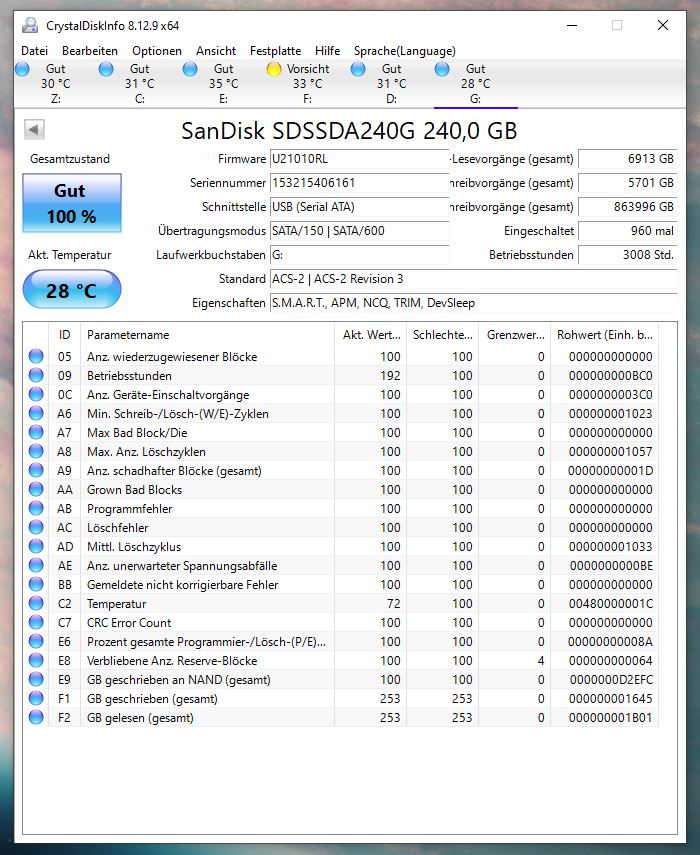Click status orb for attribute E8
The height and width of the screenshot is (855, 700).
pos(36,660)
